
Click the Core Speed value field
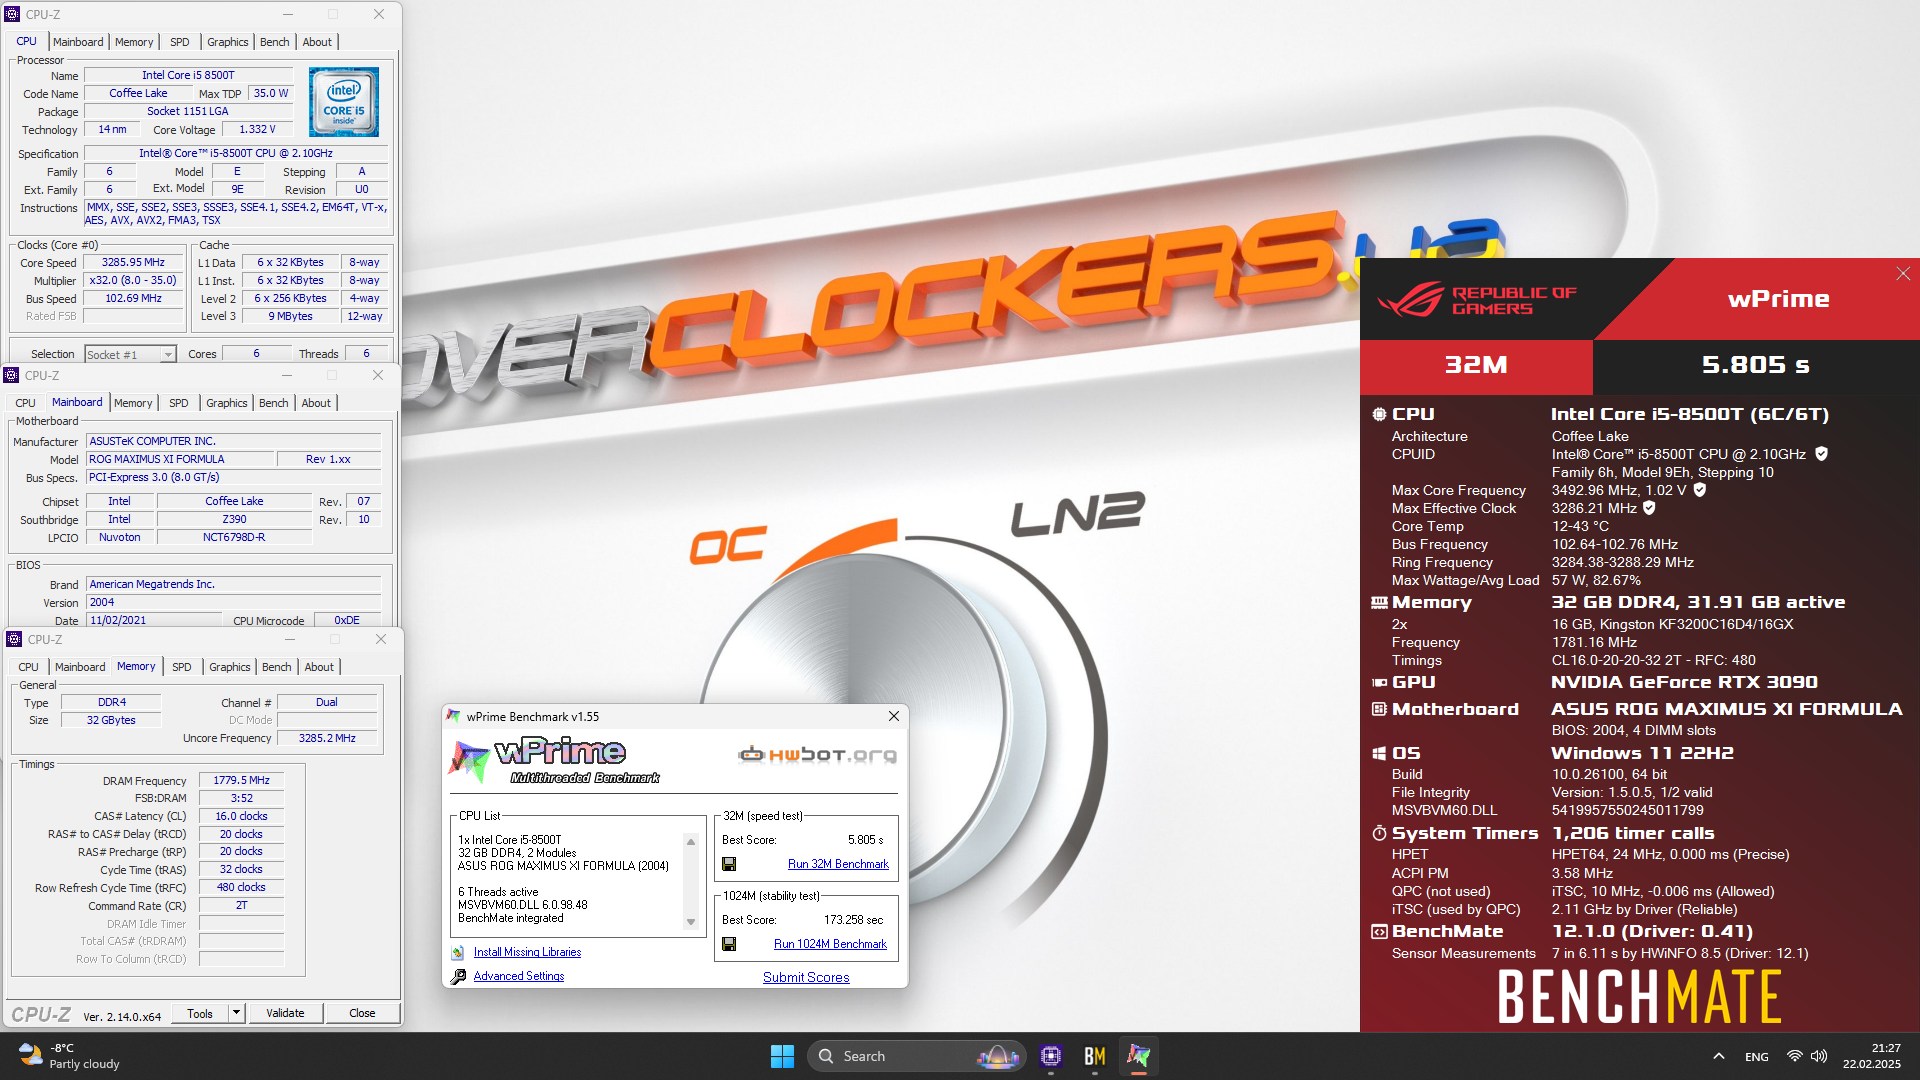coord(133,262)
